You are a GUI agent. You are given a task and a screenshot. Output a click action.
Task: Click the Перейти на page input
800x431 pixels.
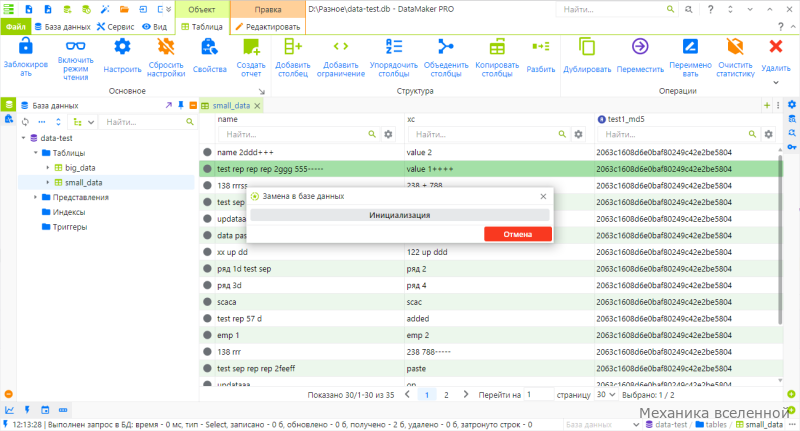[x=539, y=395]
